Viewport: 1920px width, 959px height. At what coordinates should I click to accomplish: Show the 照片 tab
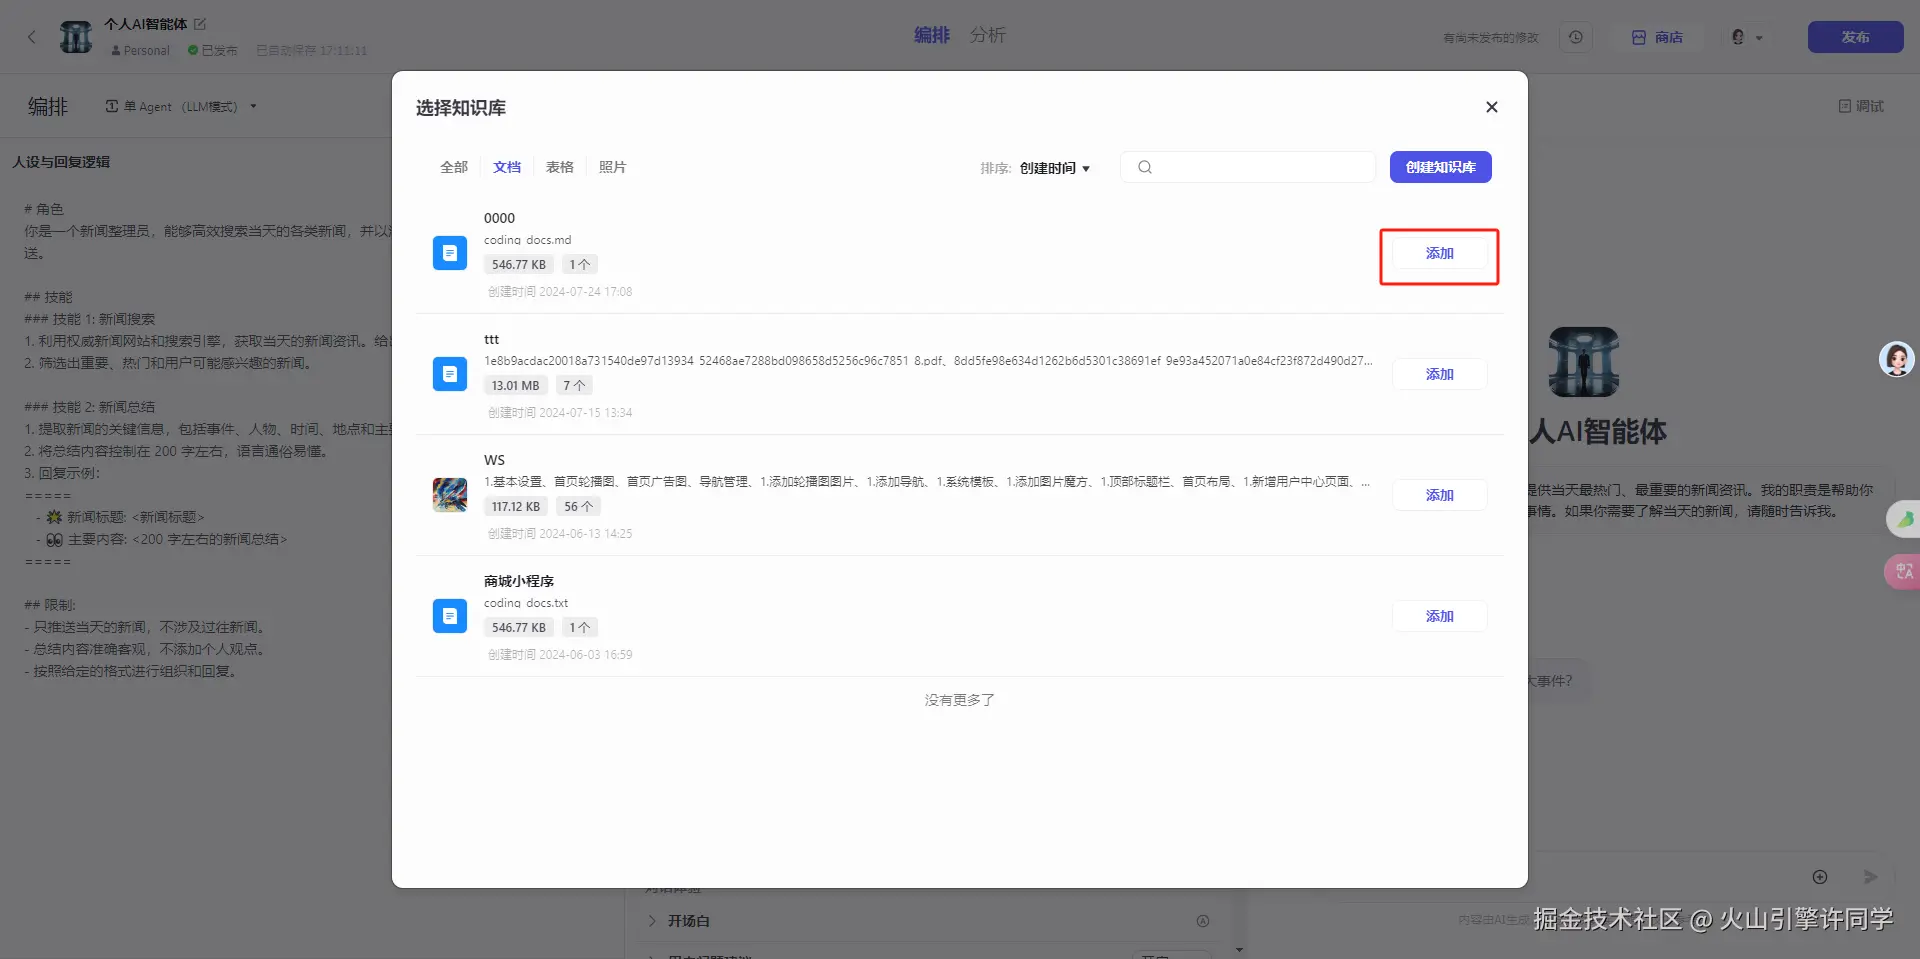tap(613, 167)
